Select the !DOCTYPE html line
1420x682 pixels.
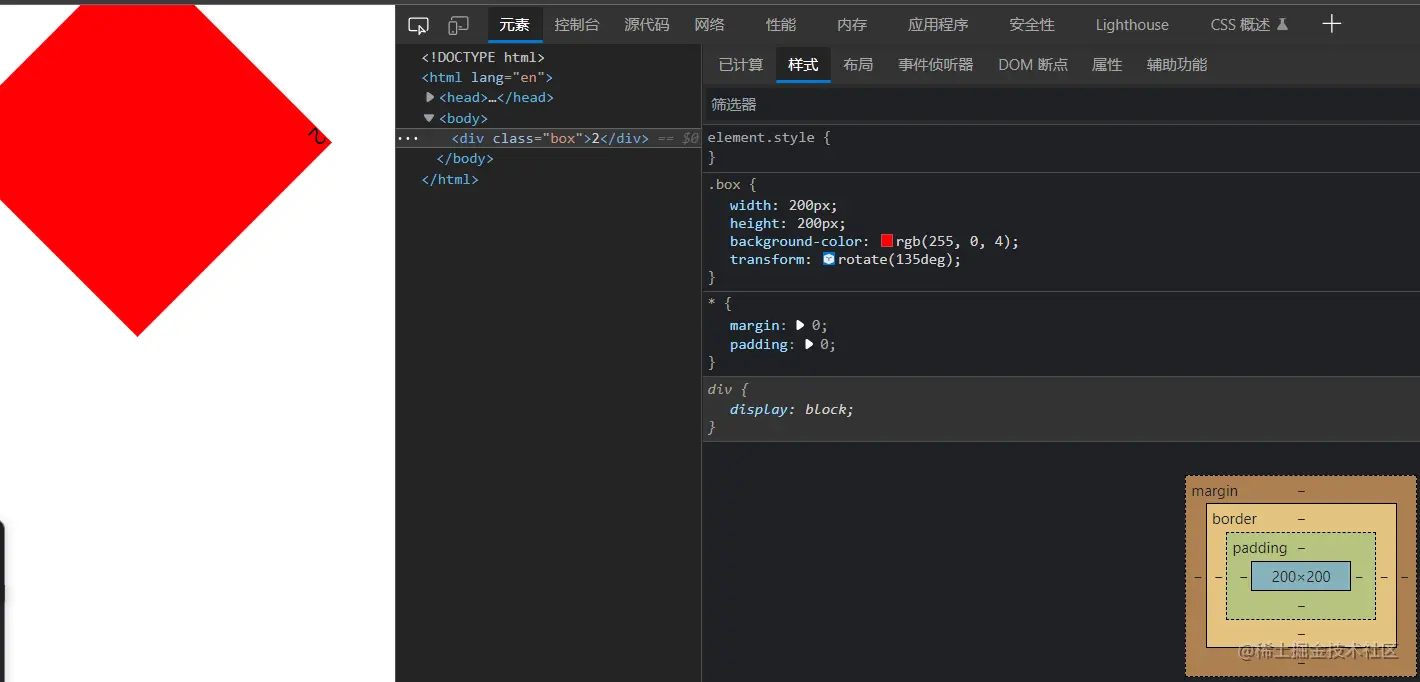pos(483,57)
